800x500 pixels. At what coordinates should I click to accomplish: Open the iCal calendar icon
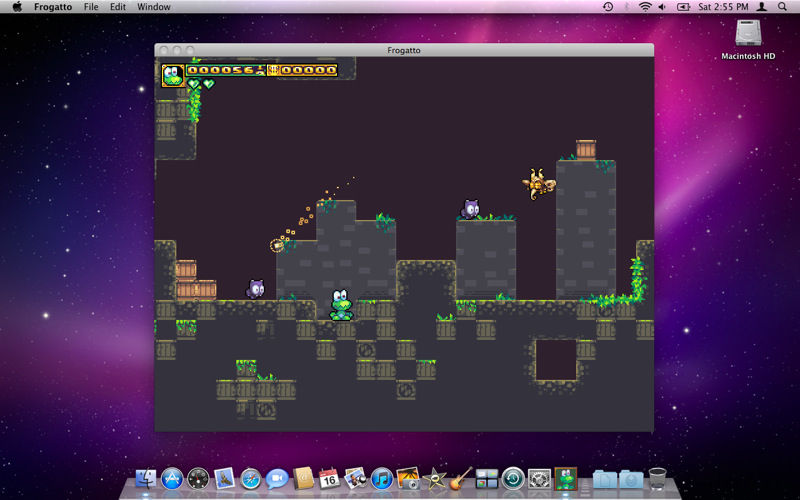tap(329, 479)
